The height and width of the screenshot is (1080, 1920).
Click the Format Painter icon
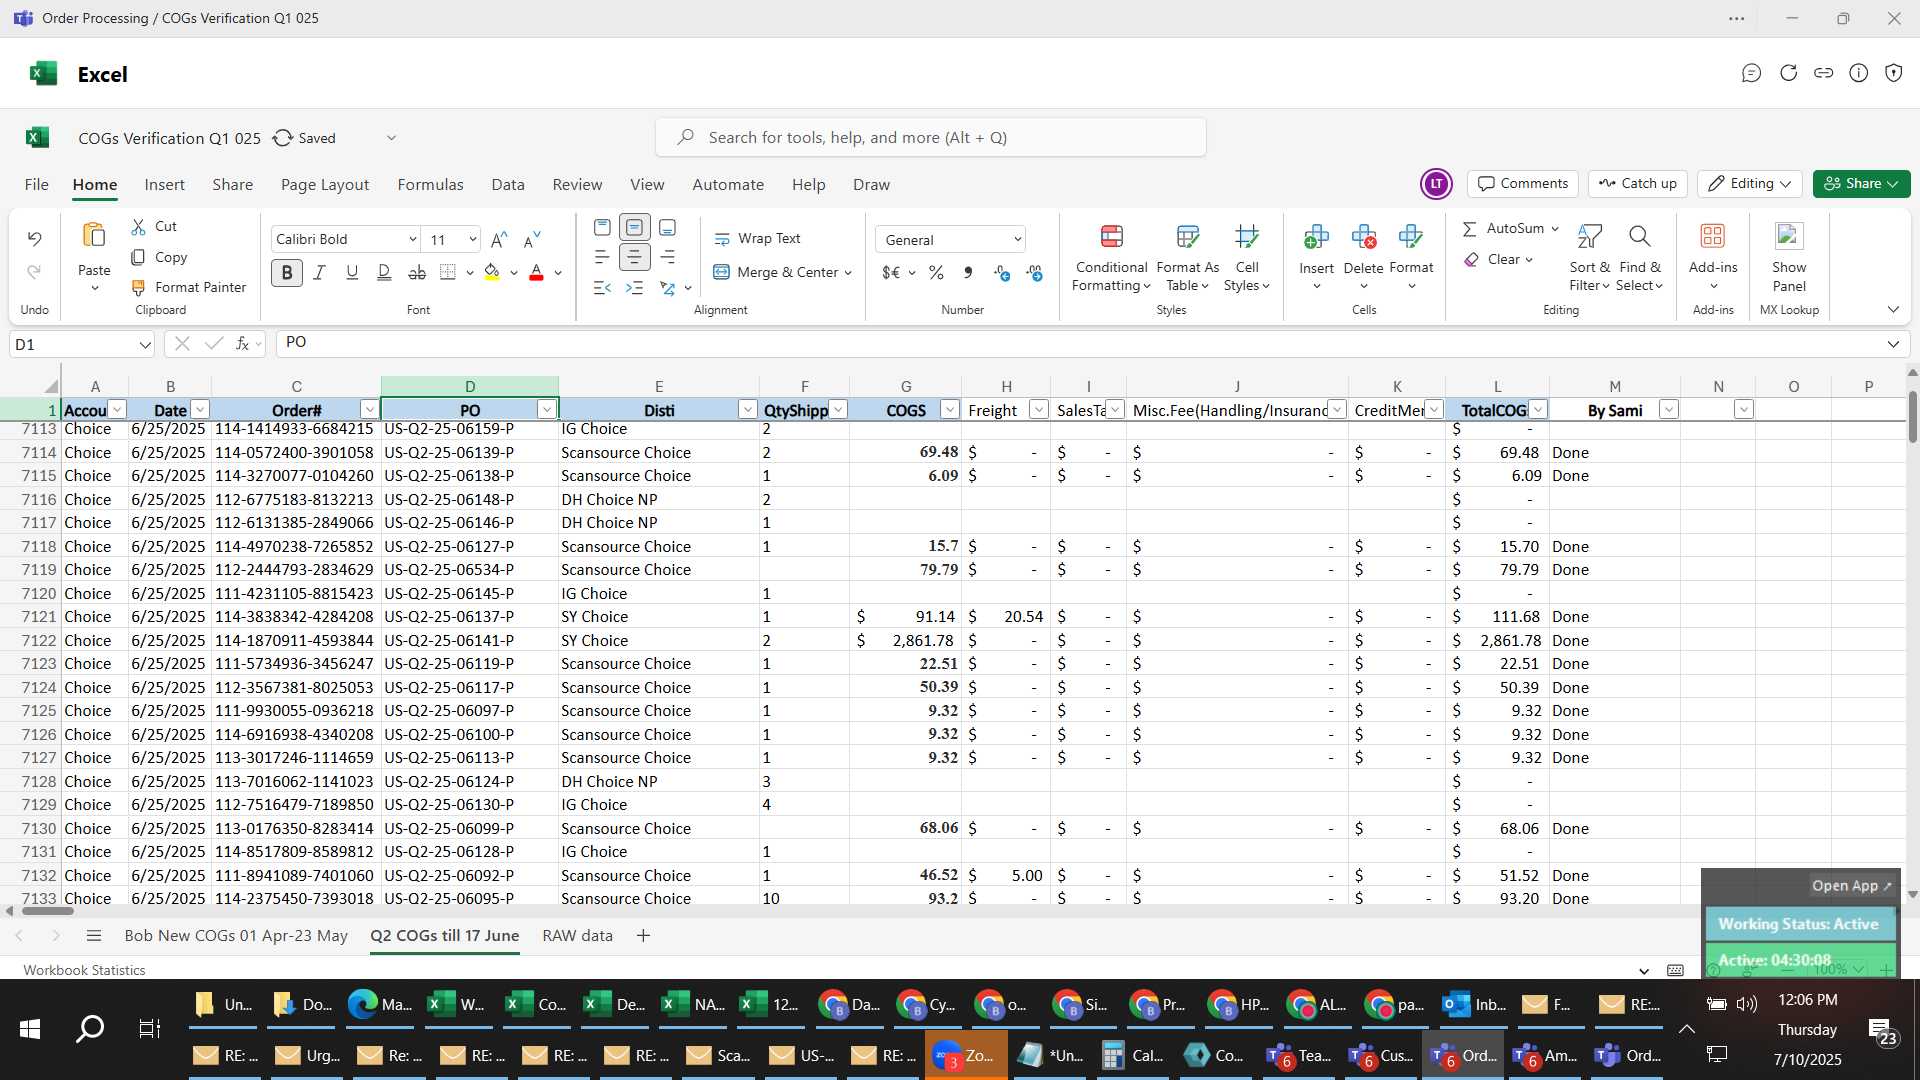(138, 288)
